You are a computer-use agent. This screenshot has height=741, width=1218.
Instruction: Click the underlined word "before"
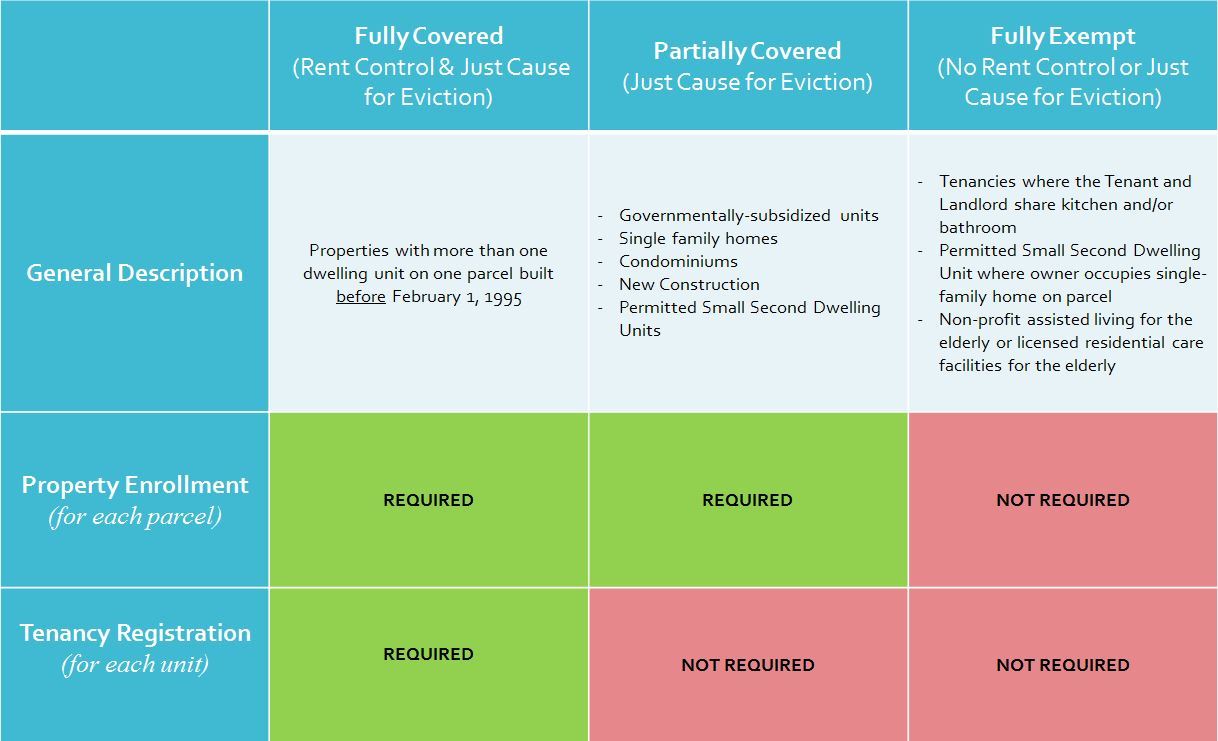[x=361, y=297]
